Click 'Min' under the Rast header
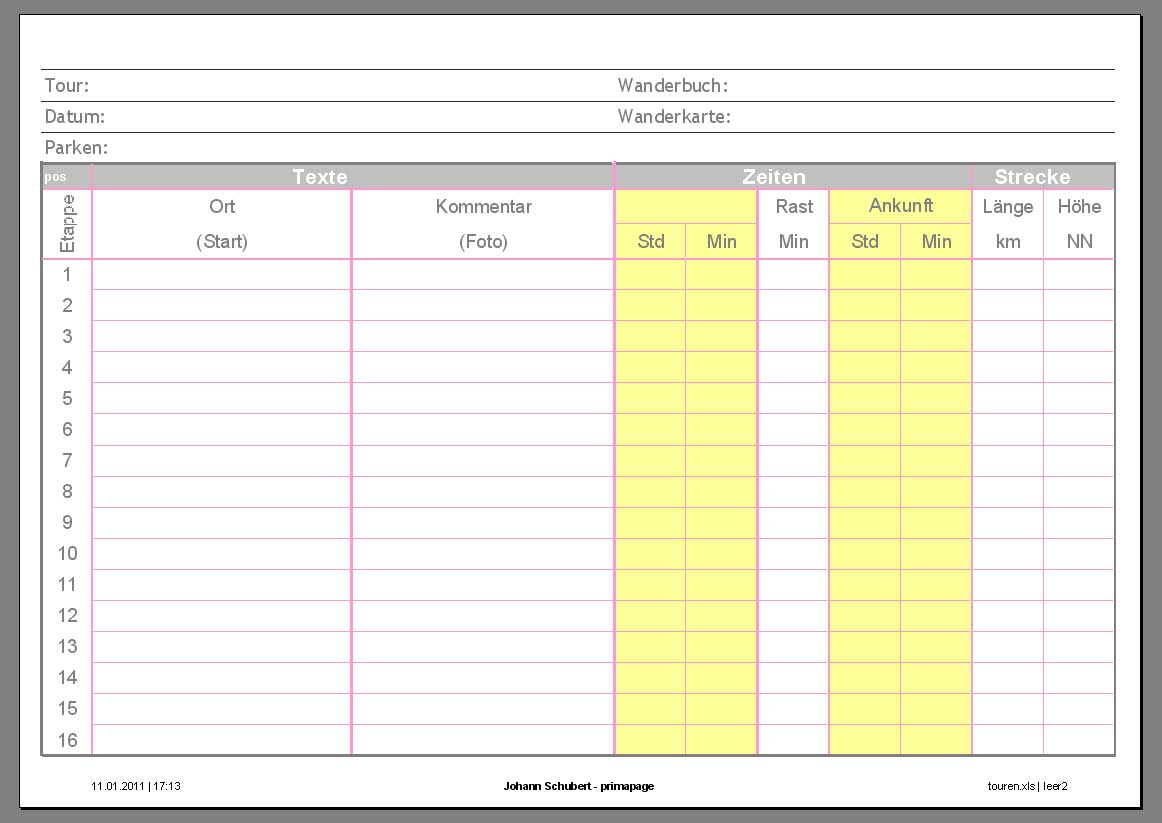This screenshot has height=823, width=1162. click(794, 241)
